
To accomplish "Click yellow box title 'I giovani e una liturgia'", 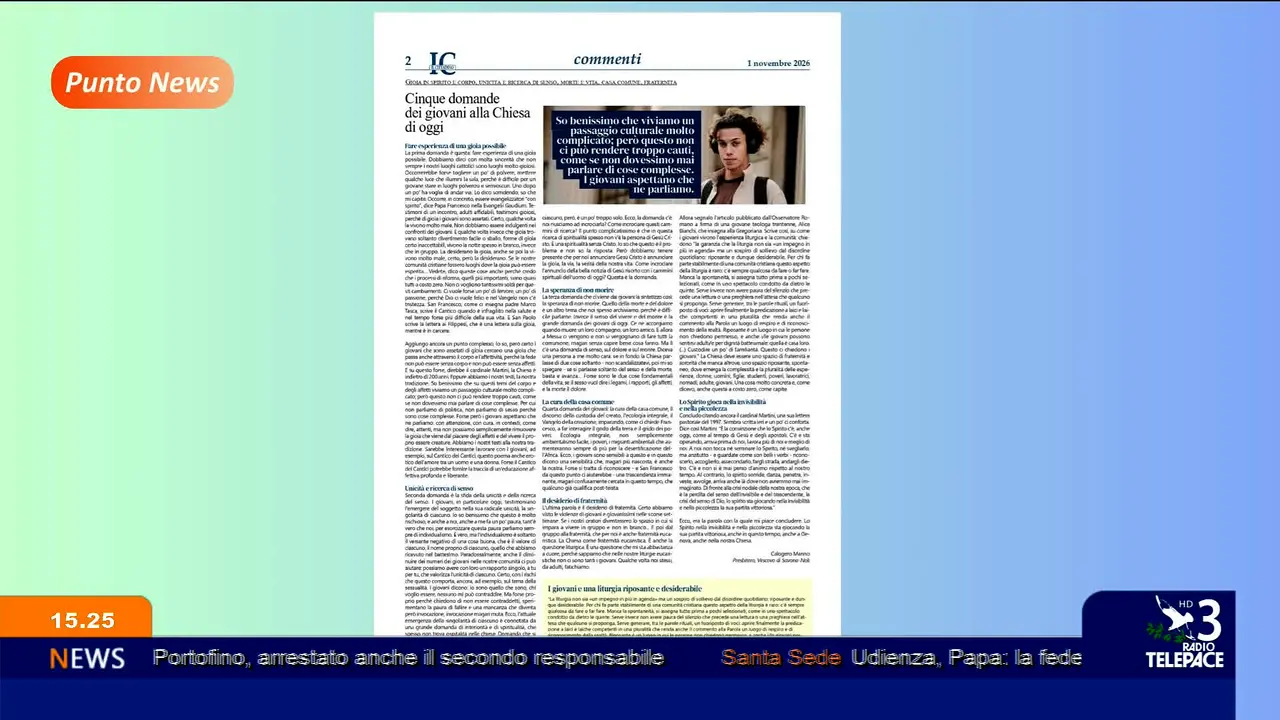I will click(624, 589).
